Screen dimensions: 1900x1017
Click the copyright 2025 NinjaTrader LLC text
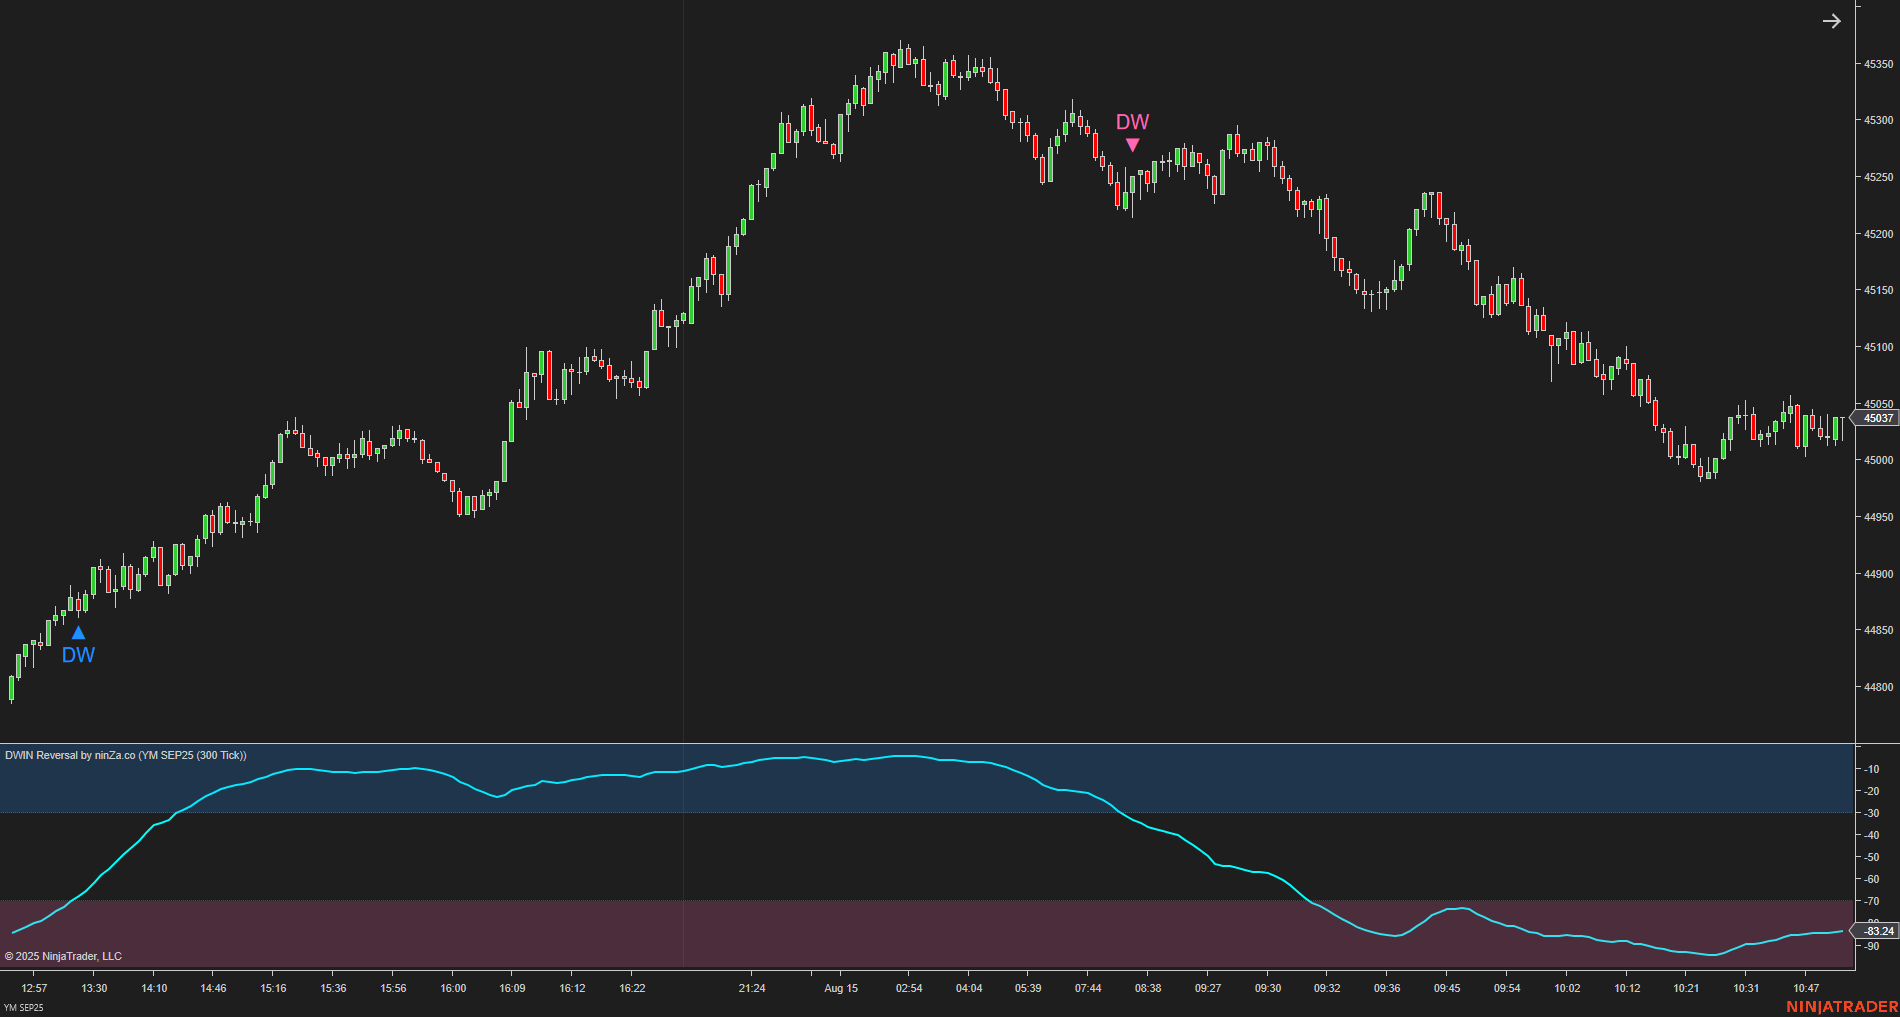(63, 956)
